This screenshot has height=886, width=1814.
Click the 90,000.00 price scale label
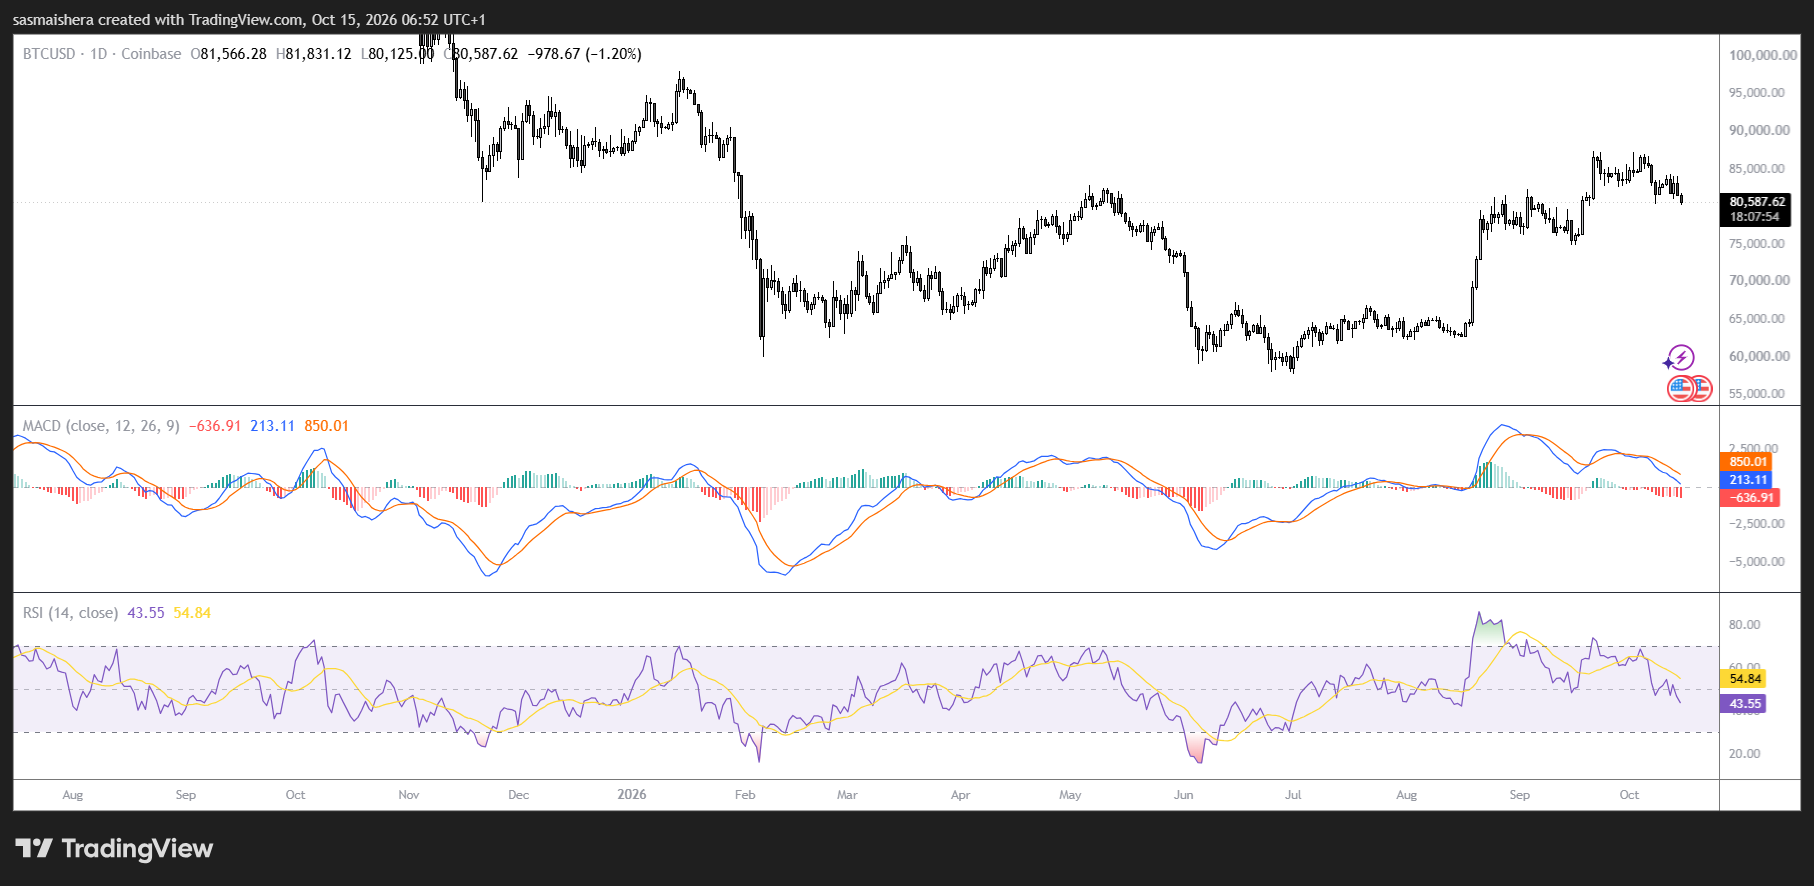(x=1759, y=130)
